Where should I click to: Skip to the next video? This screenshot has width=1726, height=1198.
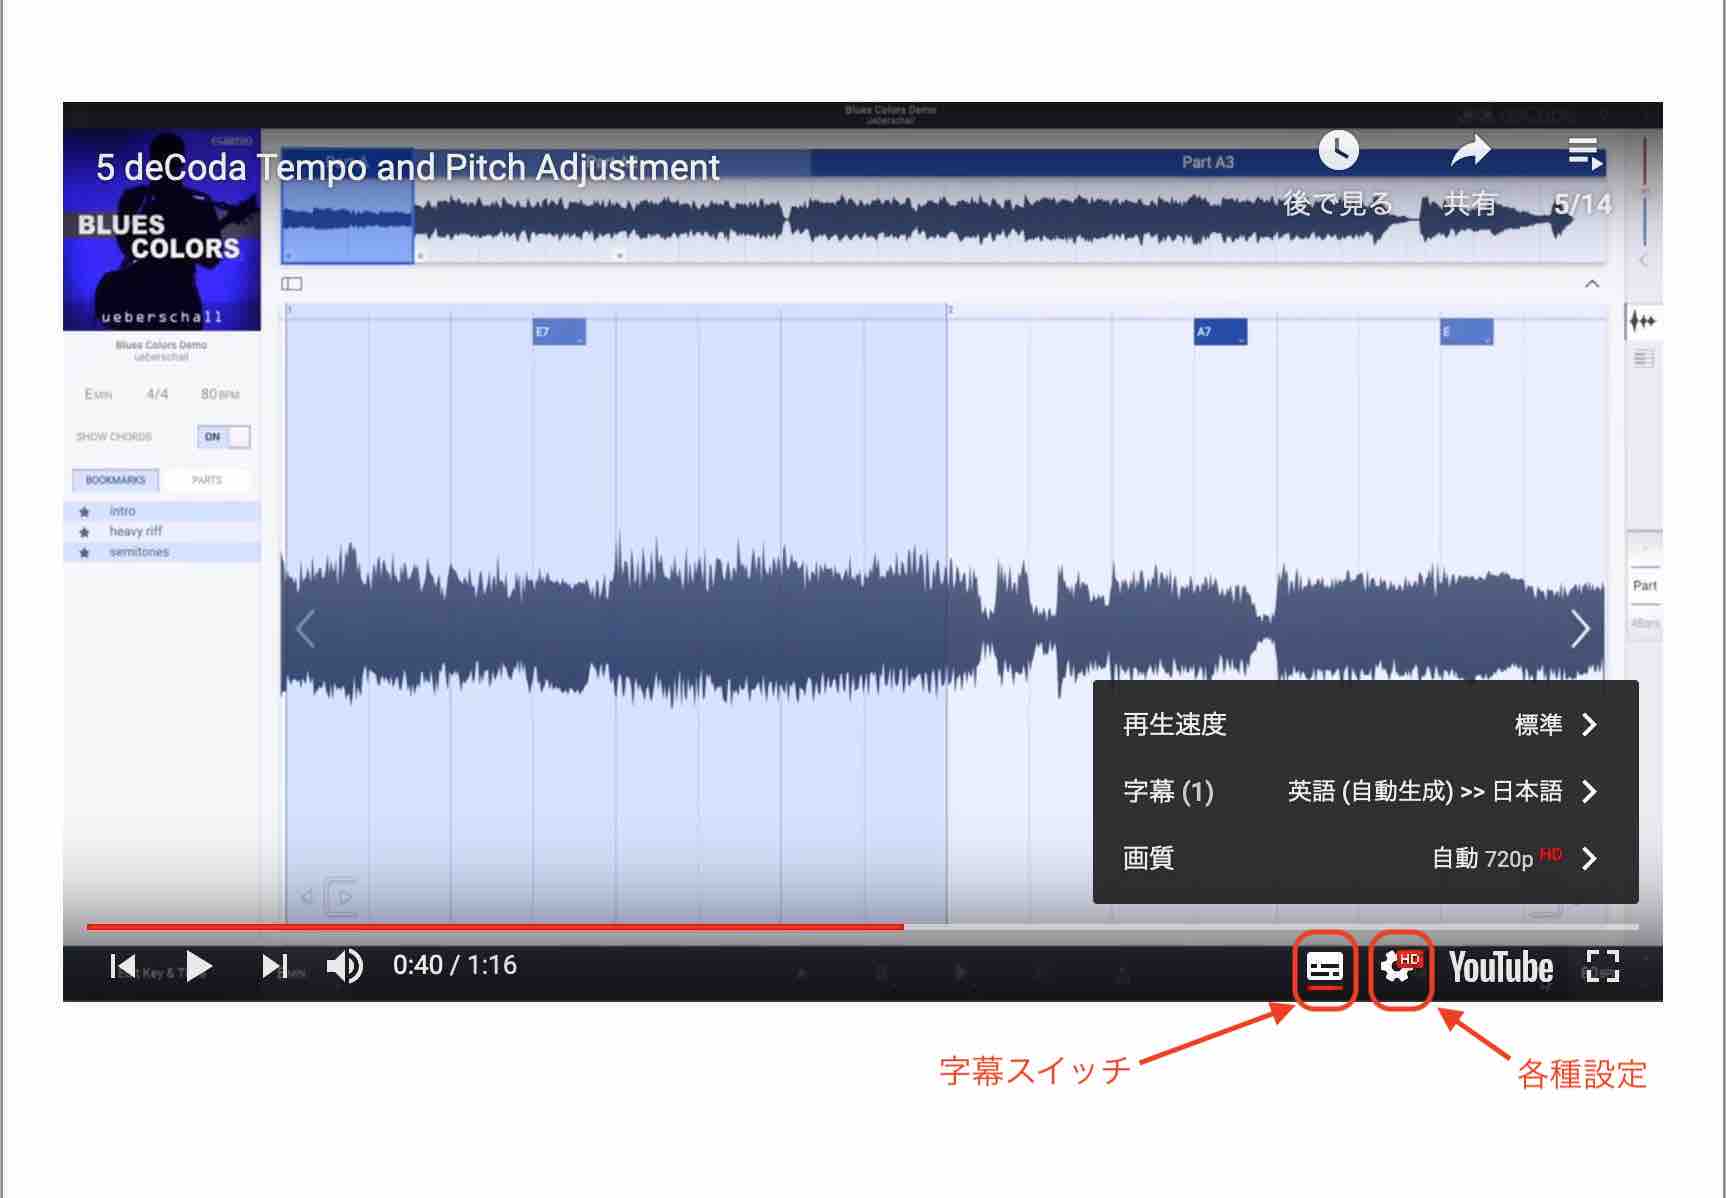(273, 966)
